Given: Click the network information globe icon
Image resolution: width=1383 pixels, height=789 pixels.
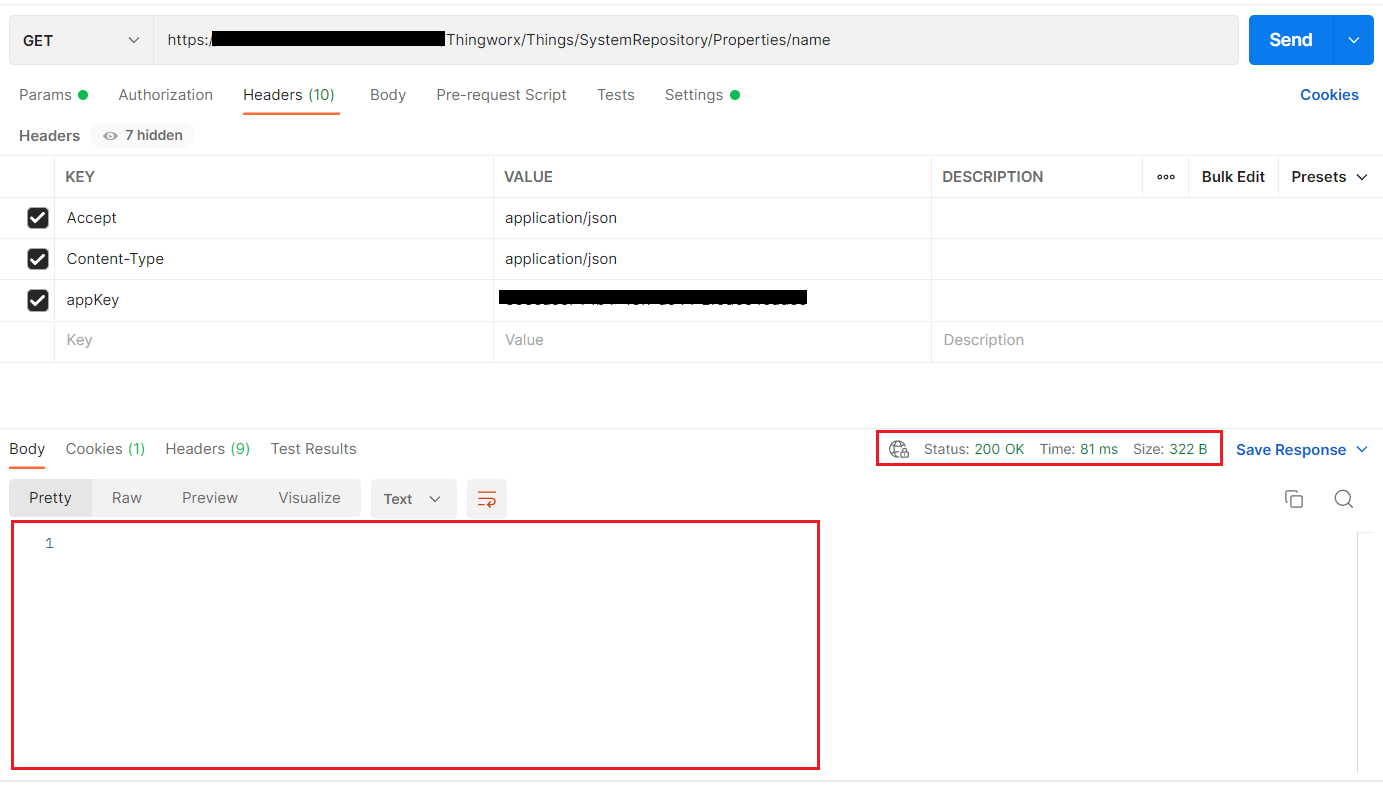Looking at the screenshot, I should tap(897, 449).
